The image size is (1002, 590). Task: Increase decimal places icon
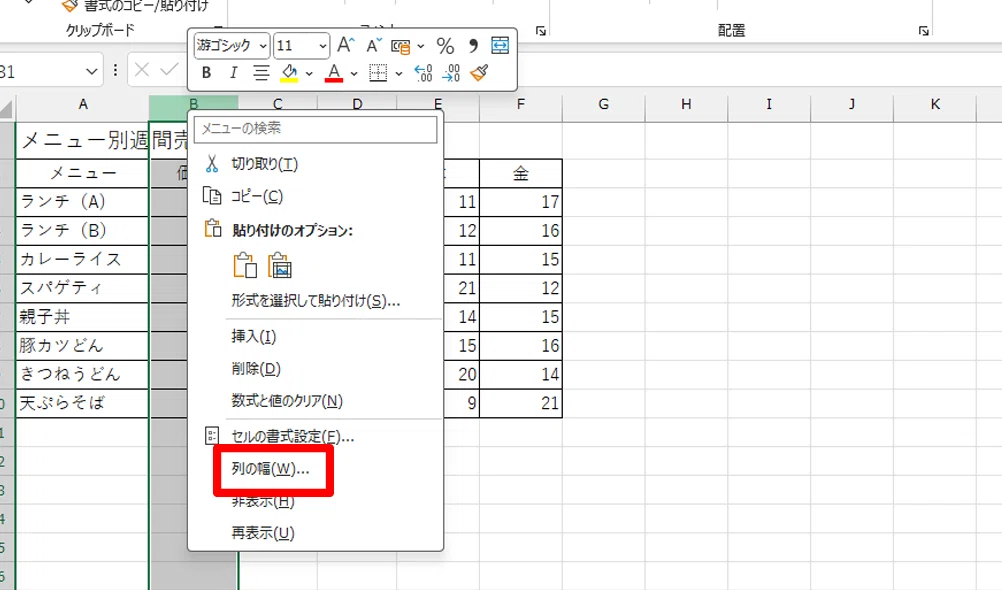(423, 73)
